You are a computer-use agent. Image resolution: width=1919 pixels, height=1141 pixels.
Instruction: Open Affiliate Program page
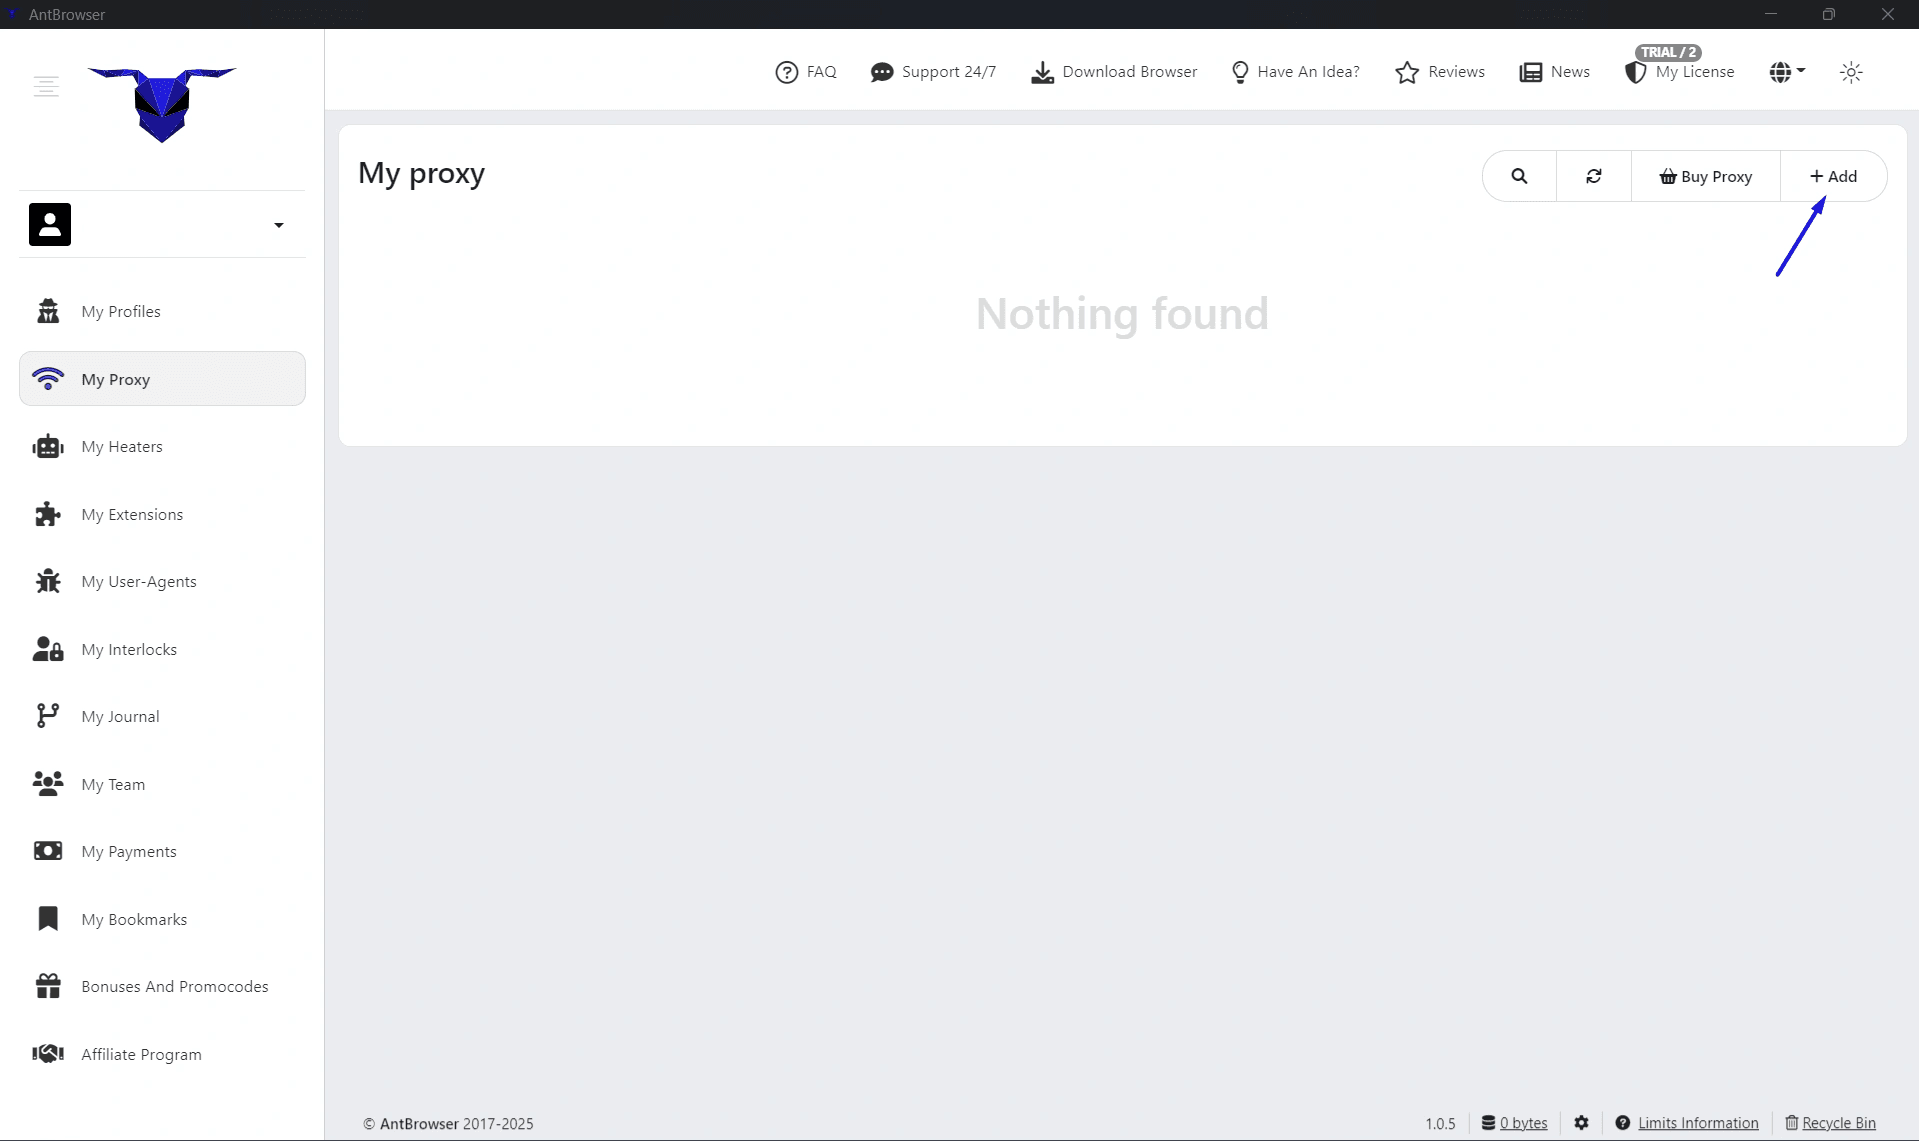pyautogui.click(x=162, y=1054)
